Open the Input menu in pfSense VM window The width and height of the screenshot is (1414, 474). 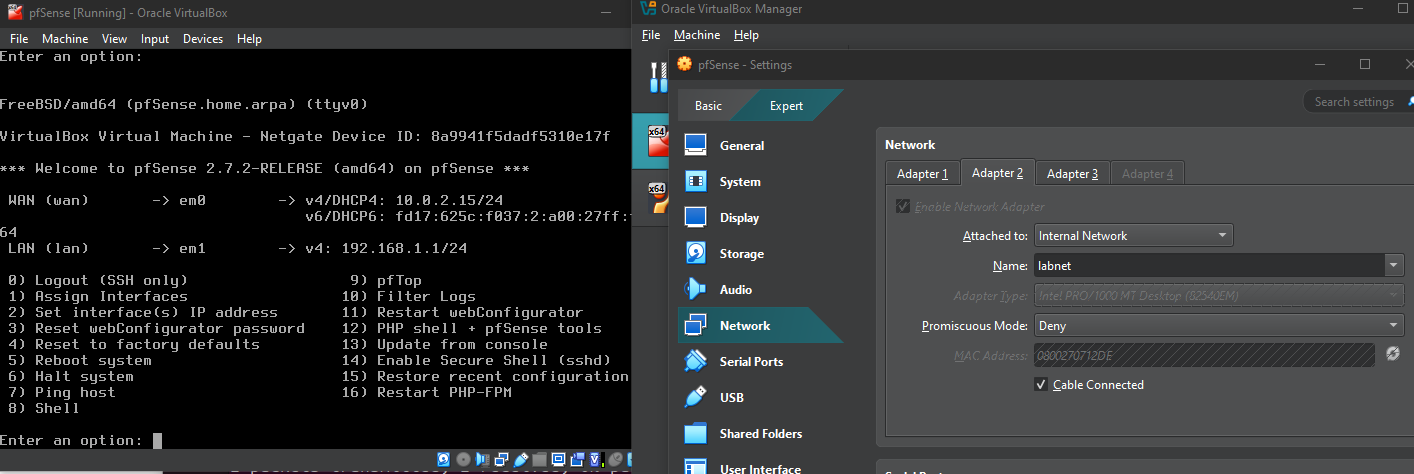point(155,39)
